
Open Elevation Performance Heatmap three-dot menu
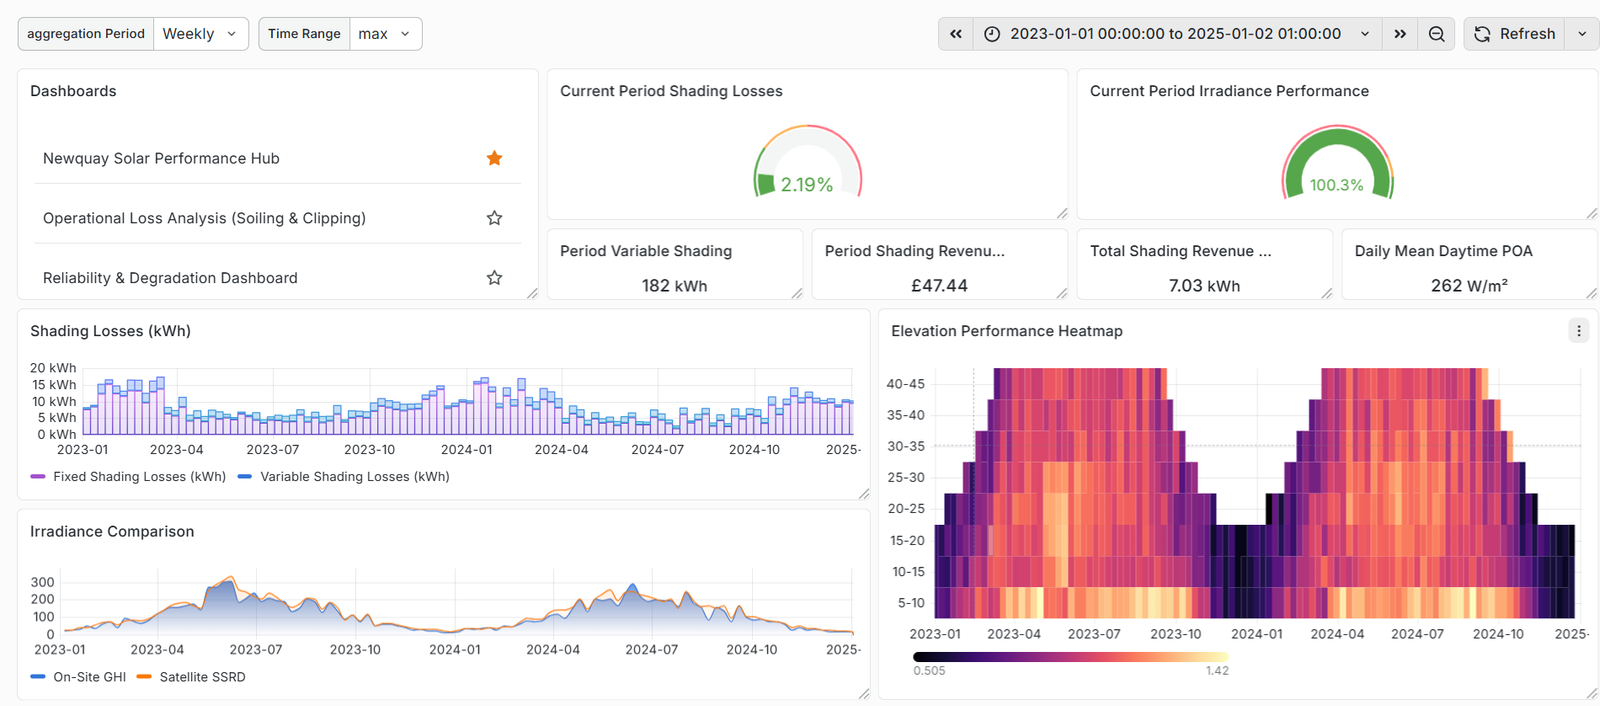coord(1578,331)
